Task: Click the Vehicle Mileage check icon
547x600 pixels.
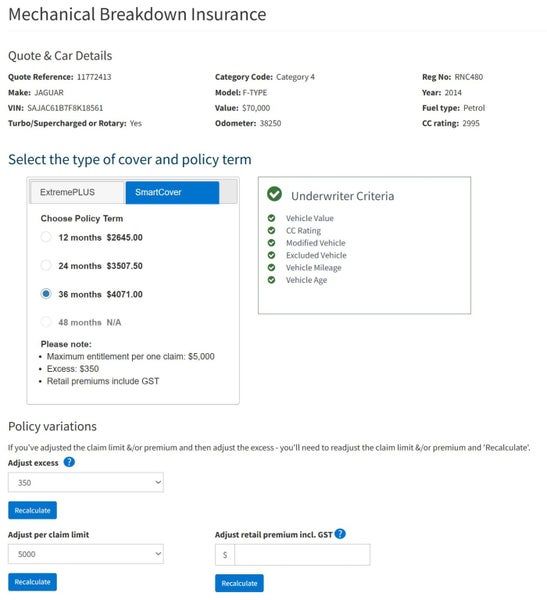Action: 271,267
